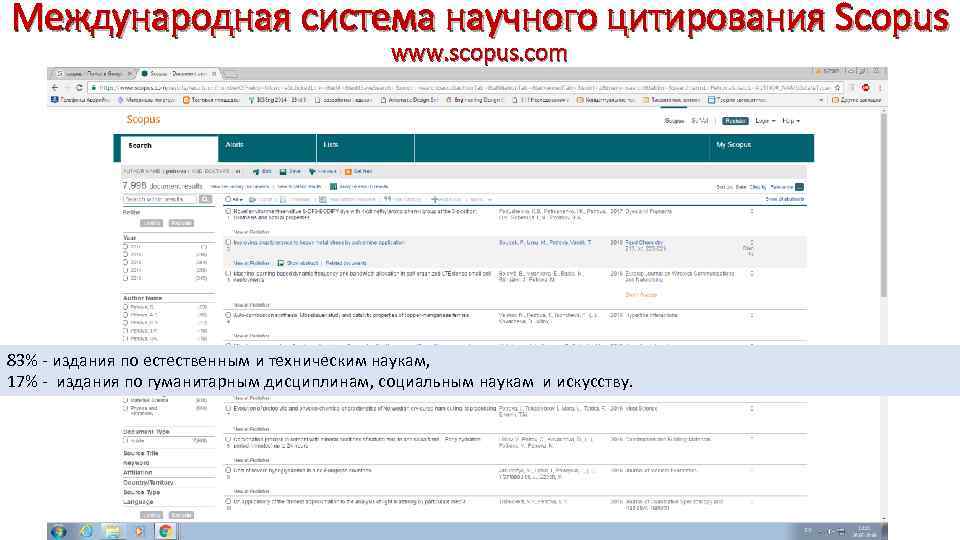Tick the 'Use of lessons' result checkbox
960x540 pixels.
click(228, 470)
